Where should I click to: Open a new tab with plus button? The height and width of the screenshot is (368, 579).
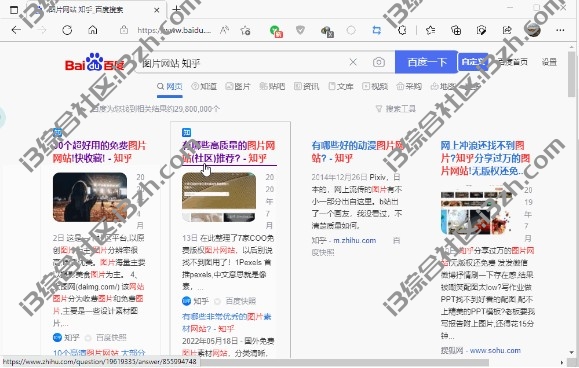click(x=177, y=9)
